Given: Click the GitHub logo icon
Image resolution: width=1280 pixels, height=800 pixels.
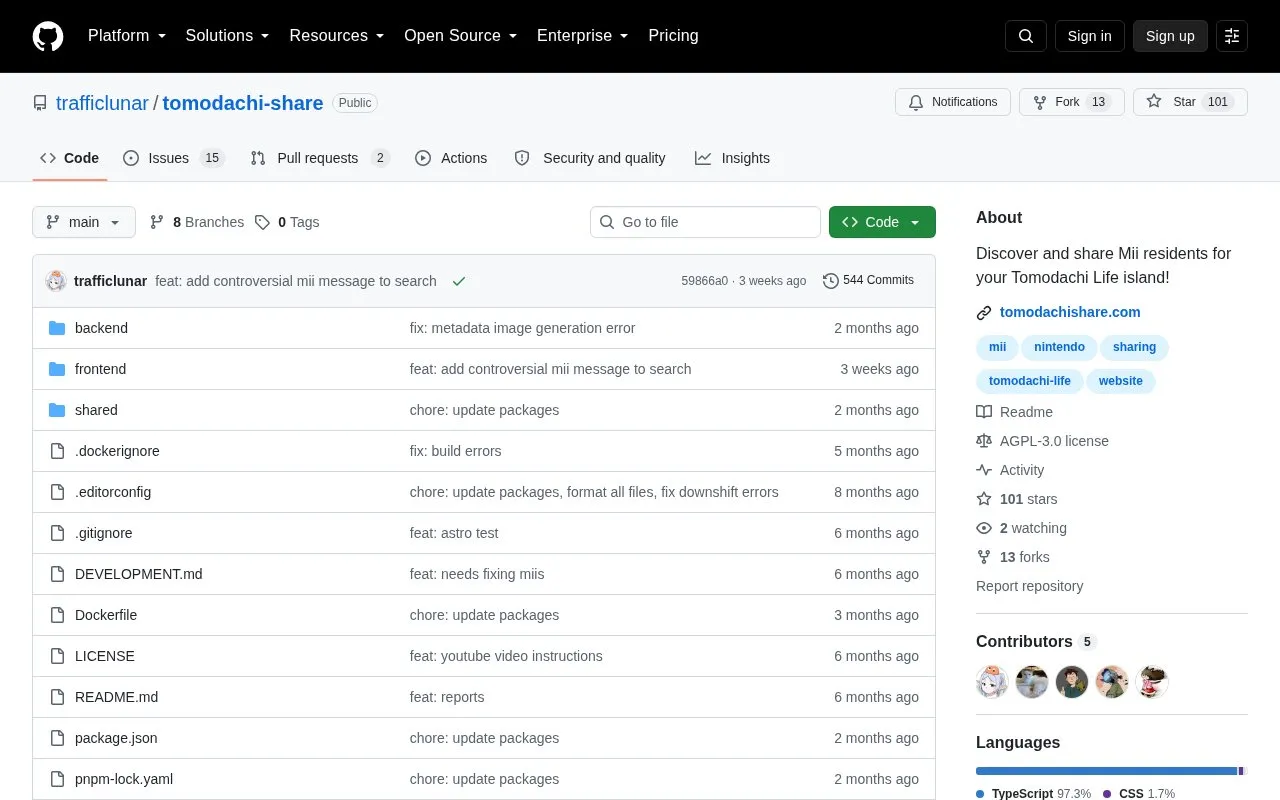Looking at the screenshot, I should coord(48,36).
